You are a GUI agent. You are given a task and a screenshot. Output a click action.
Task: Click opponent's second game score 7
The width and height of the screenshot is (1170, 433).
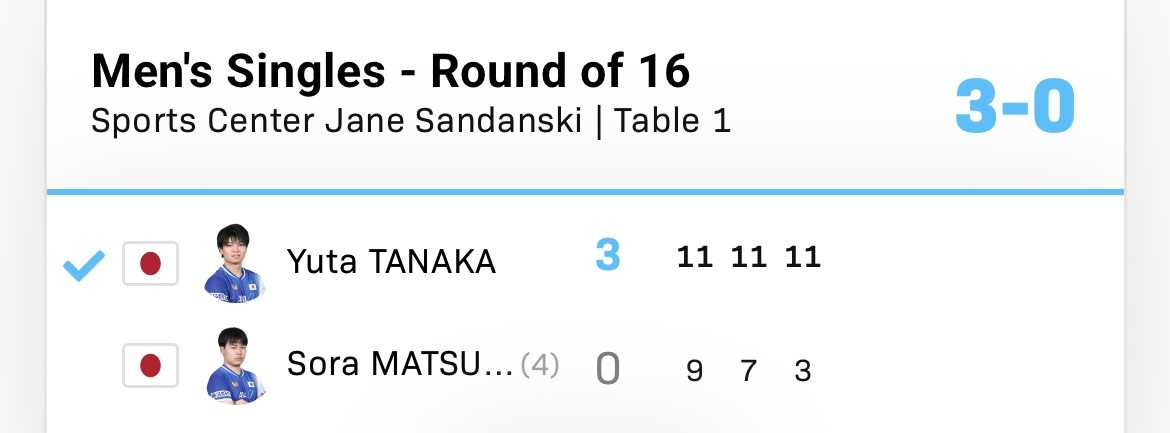pos(748,371)
